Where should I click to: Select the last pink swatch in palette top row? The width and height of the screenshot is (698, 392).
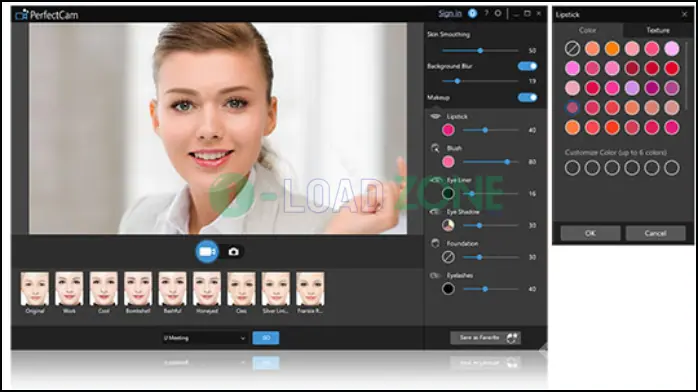672,48
